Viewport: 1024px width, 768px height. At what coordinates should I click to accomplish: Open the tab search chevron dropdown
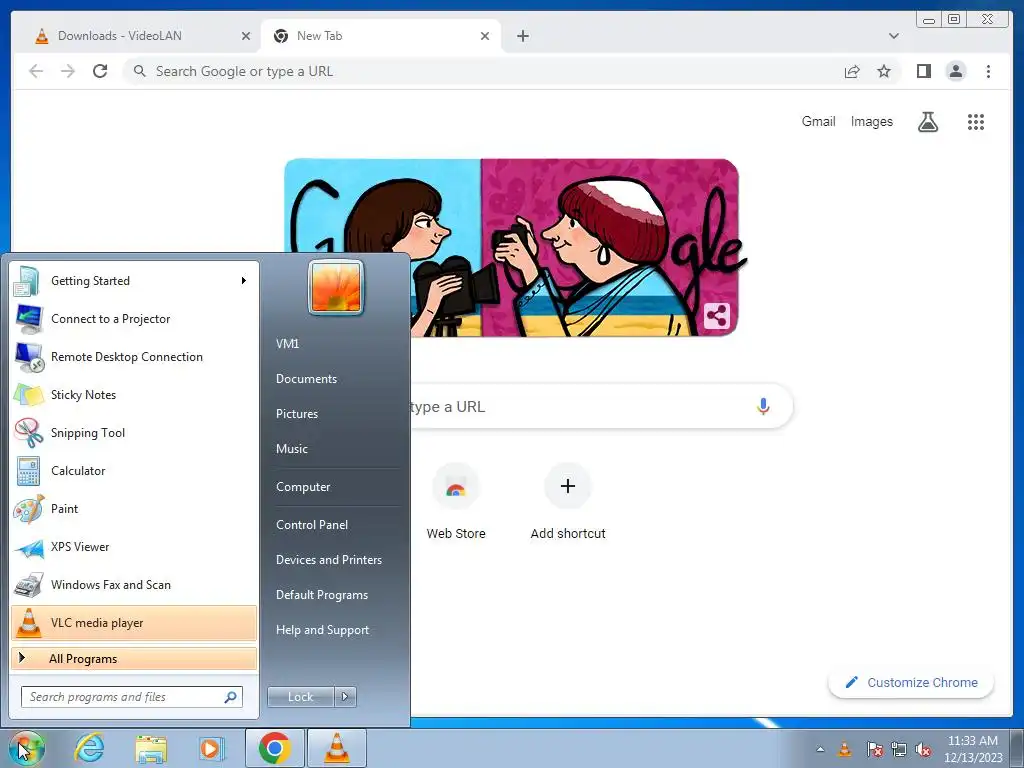(x=893, y=36)
